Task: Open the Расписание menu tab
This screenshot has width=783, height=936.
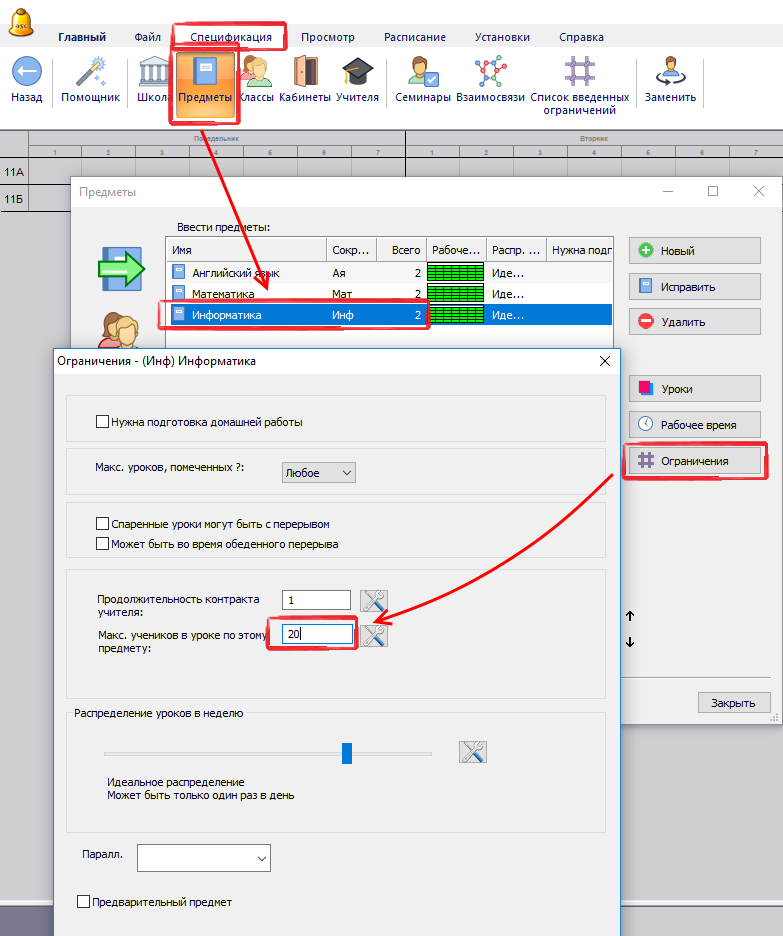Action: point(415,37)
